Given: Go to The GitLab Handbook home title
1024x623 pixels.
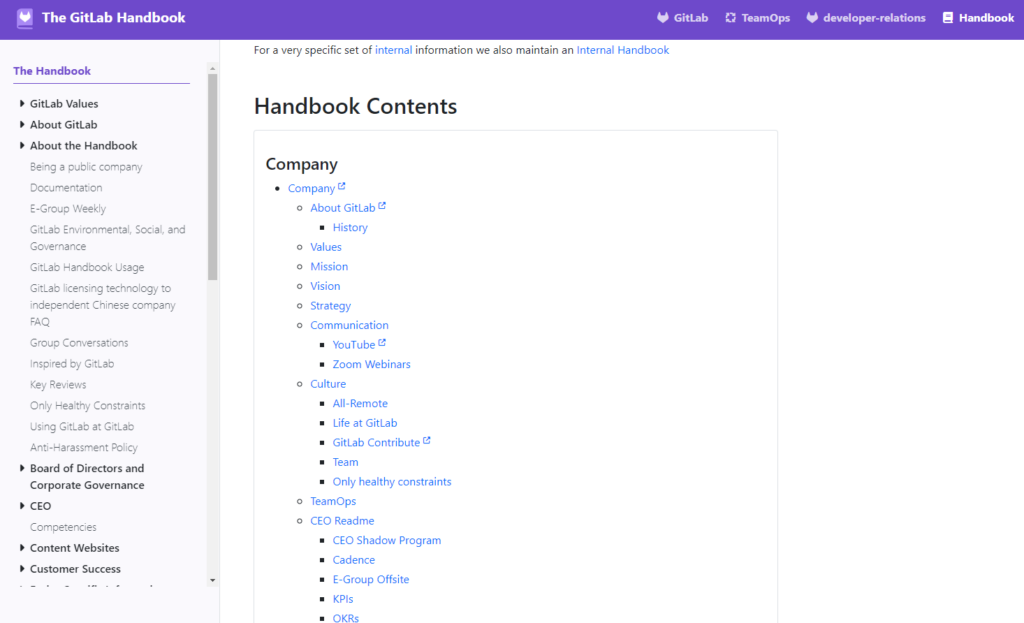Looking at the screenshot, I should (114, 18).
